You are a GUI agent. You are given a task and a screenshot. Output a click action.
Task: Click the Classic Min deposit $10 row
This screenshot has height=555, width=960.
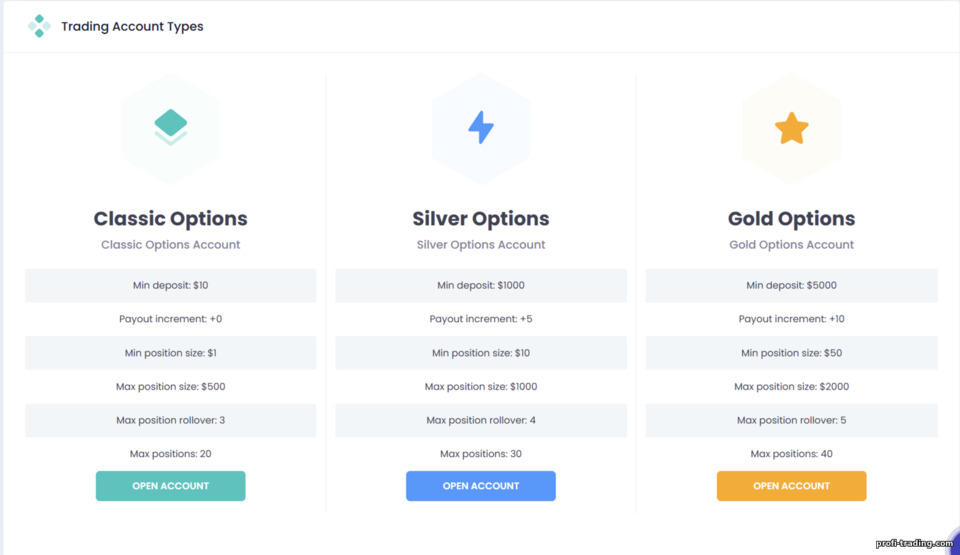tap(171, 285)
